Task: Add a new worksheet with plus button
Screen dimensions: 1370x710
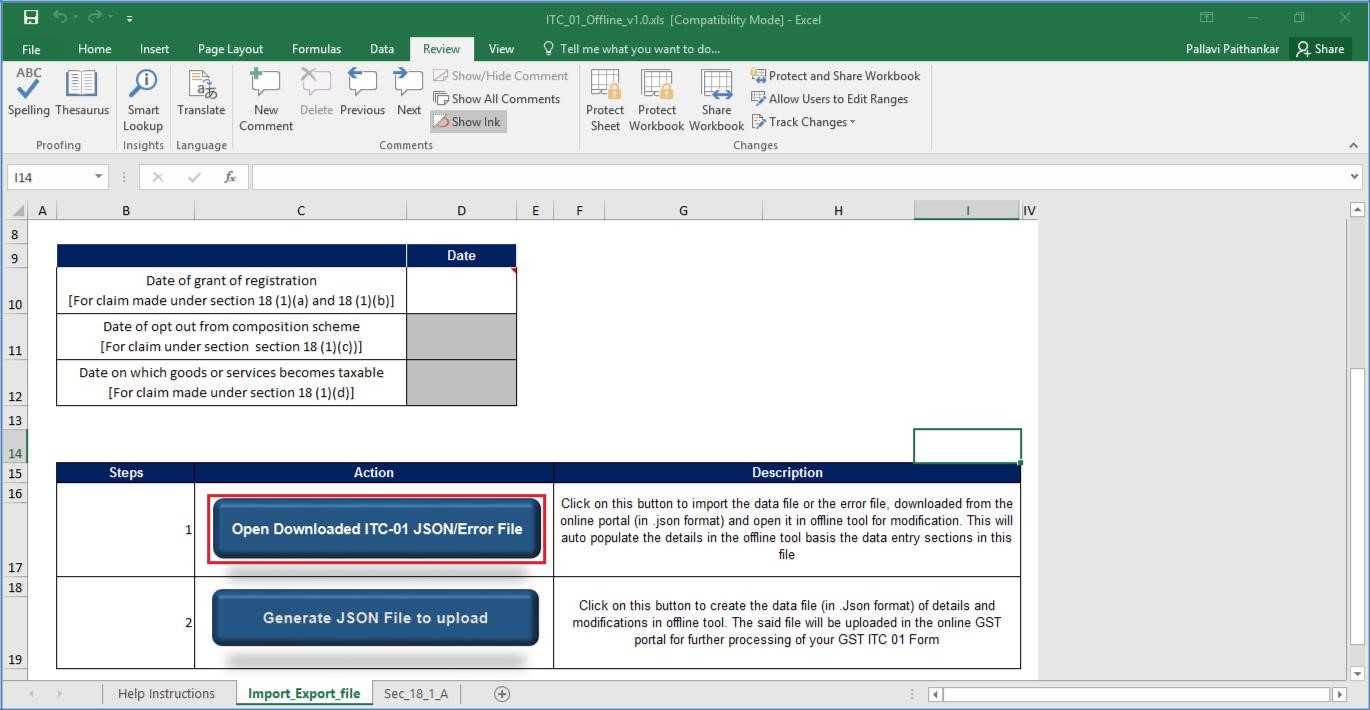Action: [501, 693]
